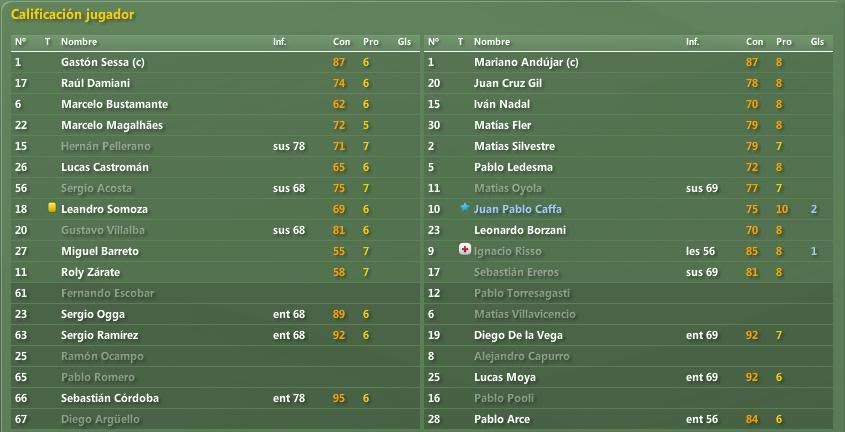
Task: Click yellow card icon beside Leandro Somoza
Action: pyautogui.click(x=52, y=208)
